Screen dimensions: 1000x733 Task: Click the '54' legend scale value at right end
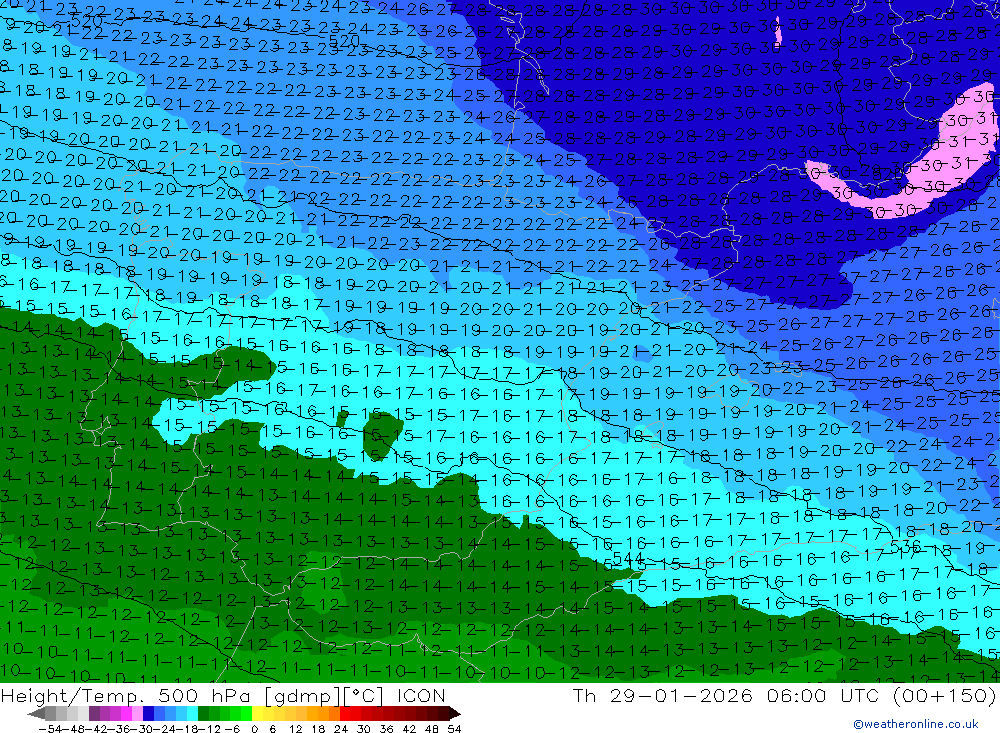[454, 729]
